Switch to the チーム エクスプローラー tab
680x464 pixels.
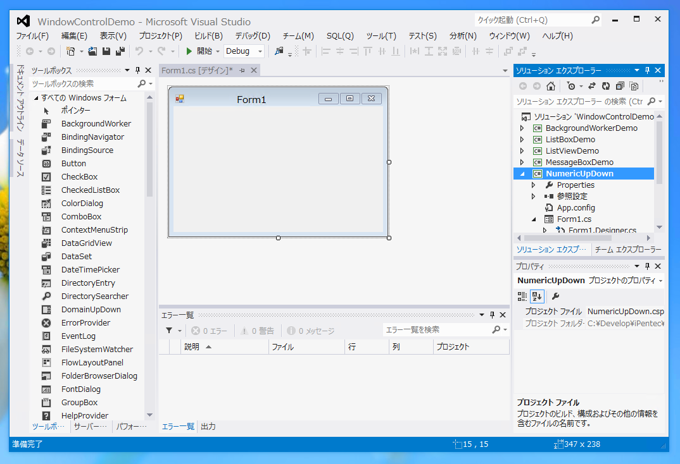pyautogui.click(x=628, y=250)
